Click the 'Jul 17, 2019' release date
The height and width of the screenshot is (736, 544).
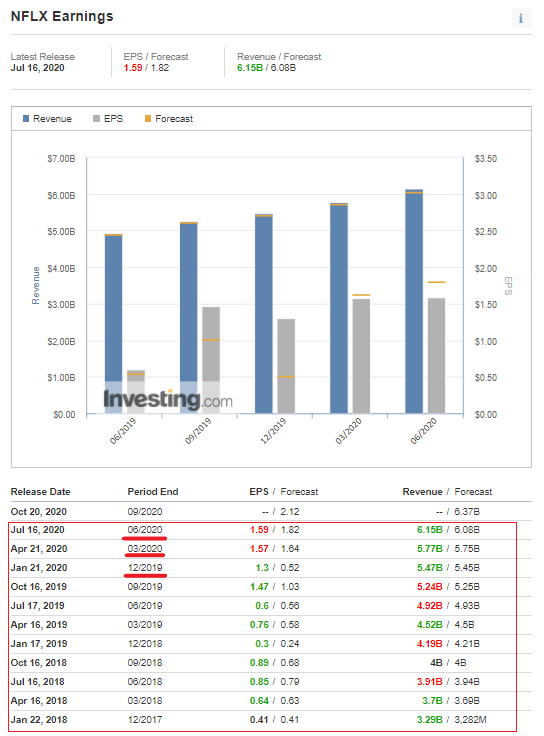(x=38, y=606)
